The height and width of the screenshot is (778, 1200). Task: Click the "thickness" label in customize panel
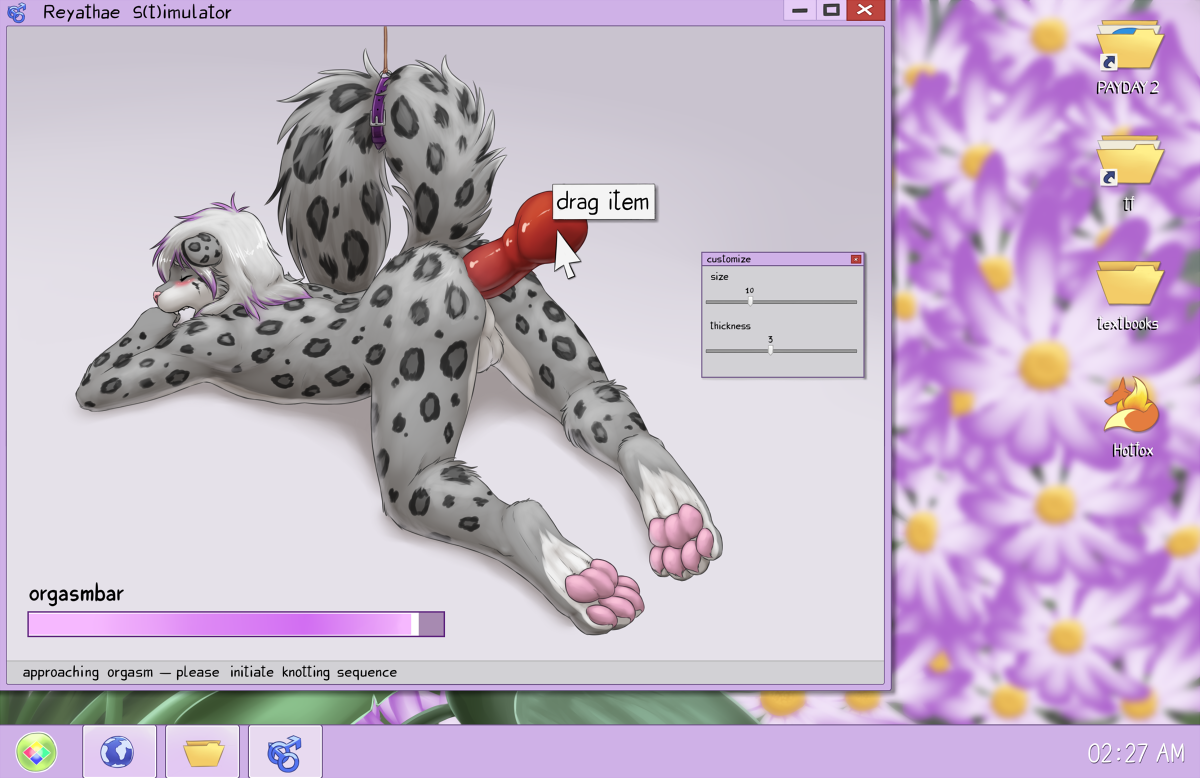[730, 326]
